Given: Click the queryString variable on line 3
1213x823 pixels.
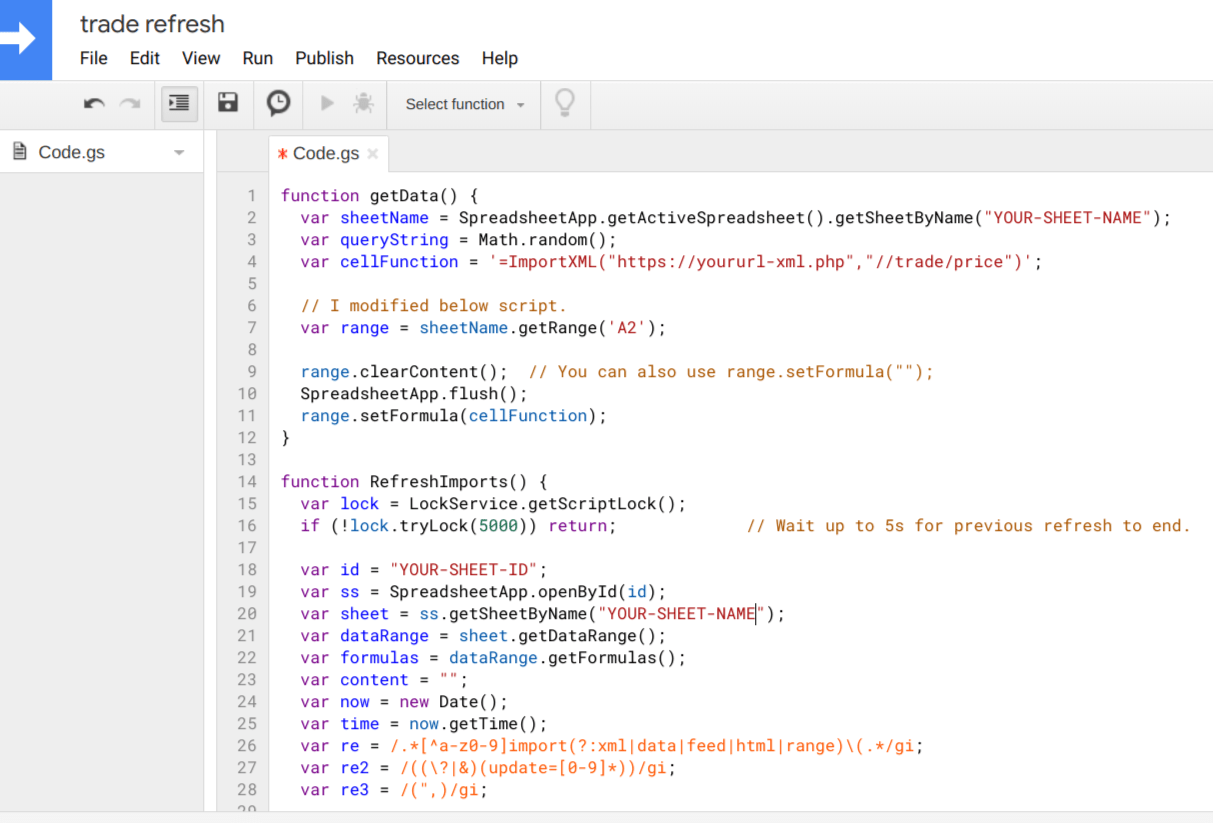Looking at the screenshot, I should (x=394, y=240).
